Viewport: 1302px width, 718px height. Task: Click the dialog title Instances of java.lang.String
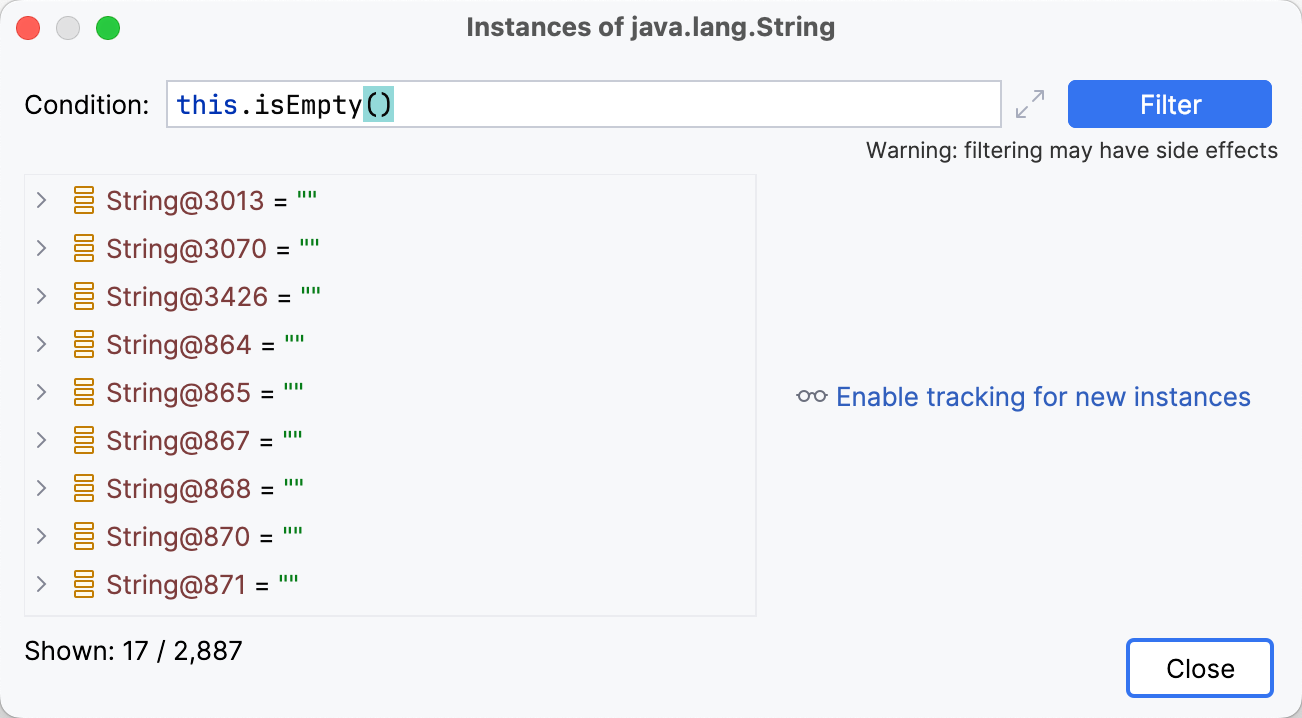[651, 27]
